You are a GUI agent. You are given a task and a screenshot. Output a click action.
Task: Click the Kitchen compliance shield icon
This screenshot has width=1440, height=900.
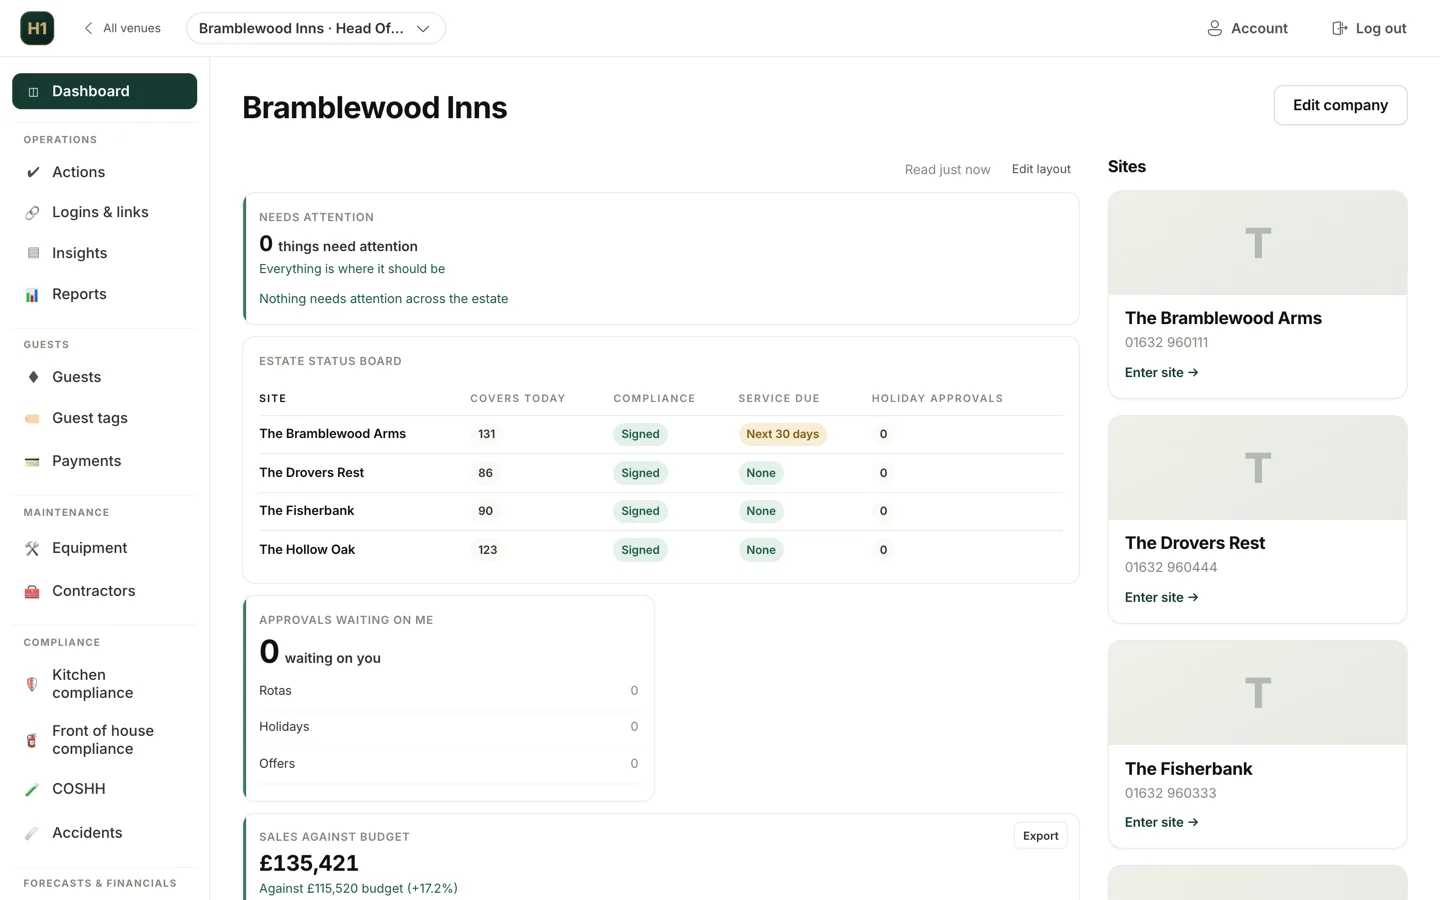[33, 684]
